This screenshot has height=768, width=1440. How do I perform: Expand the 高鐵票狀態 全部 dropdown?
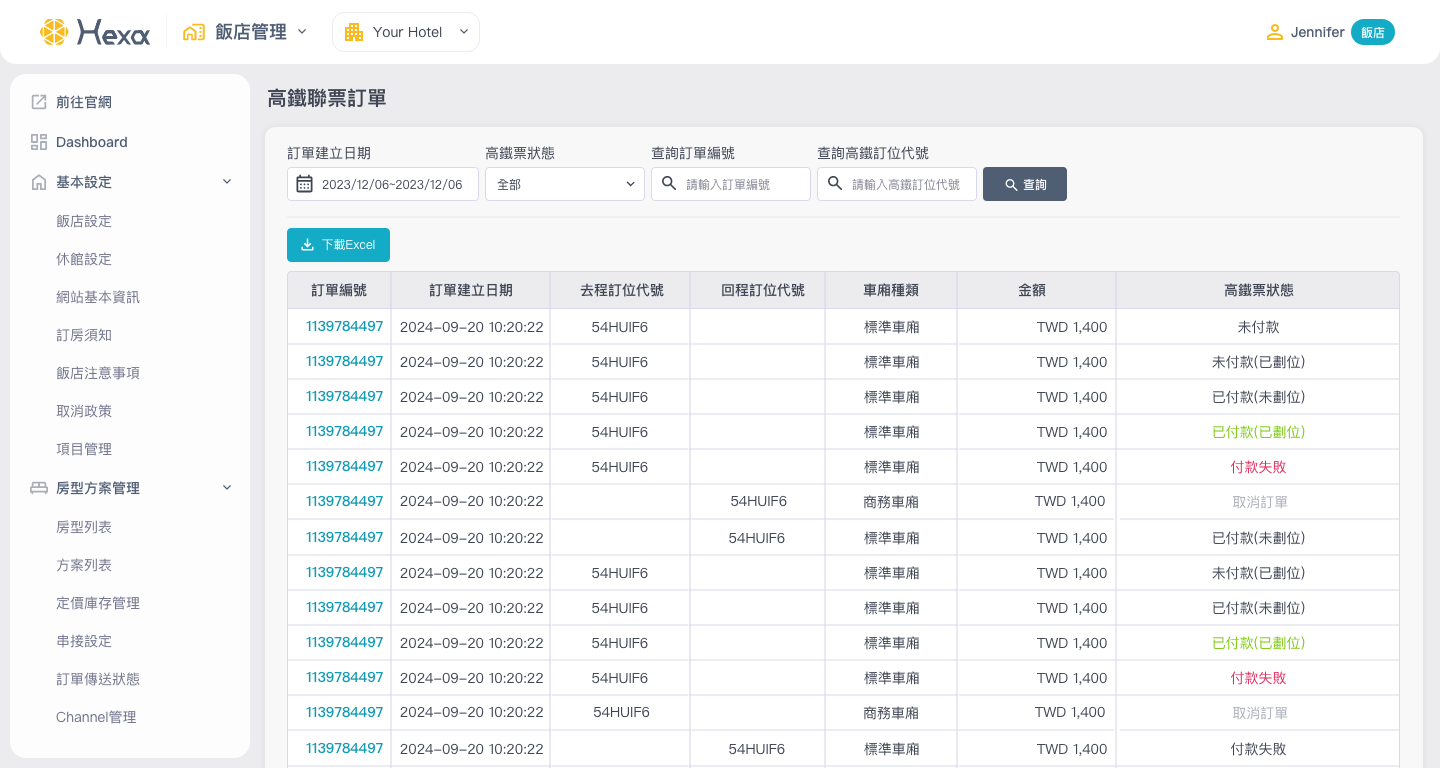pos(564,184)
